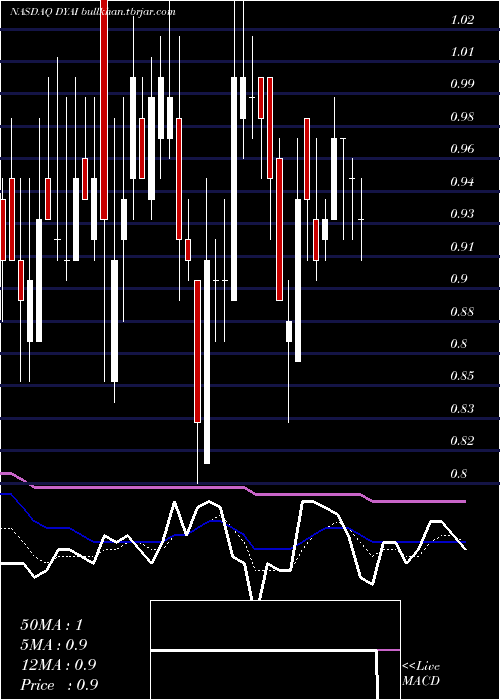Click the tallest red candlestick near chart top
The image size is (500, 700).
(x=104, y=109)
